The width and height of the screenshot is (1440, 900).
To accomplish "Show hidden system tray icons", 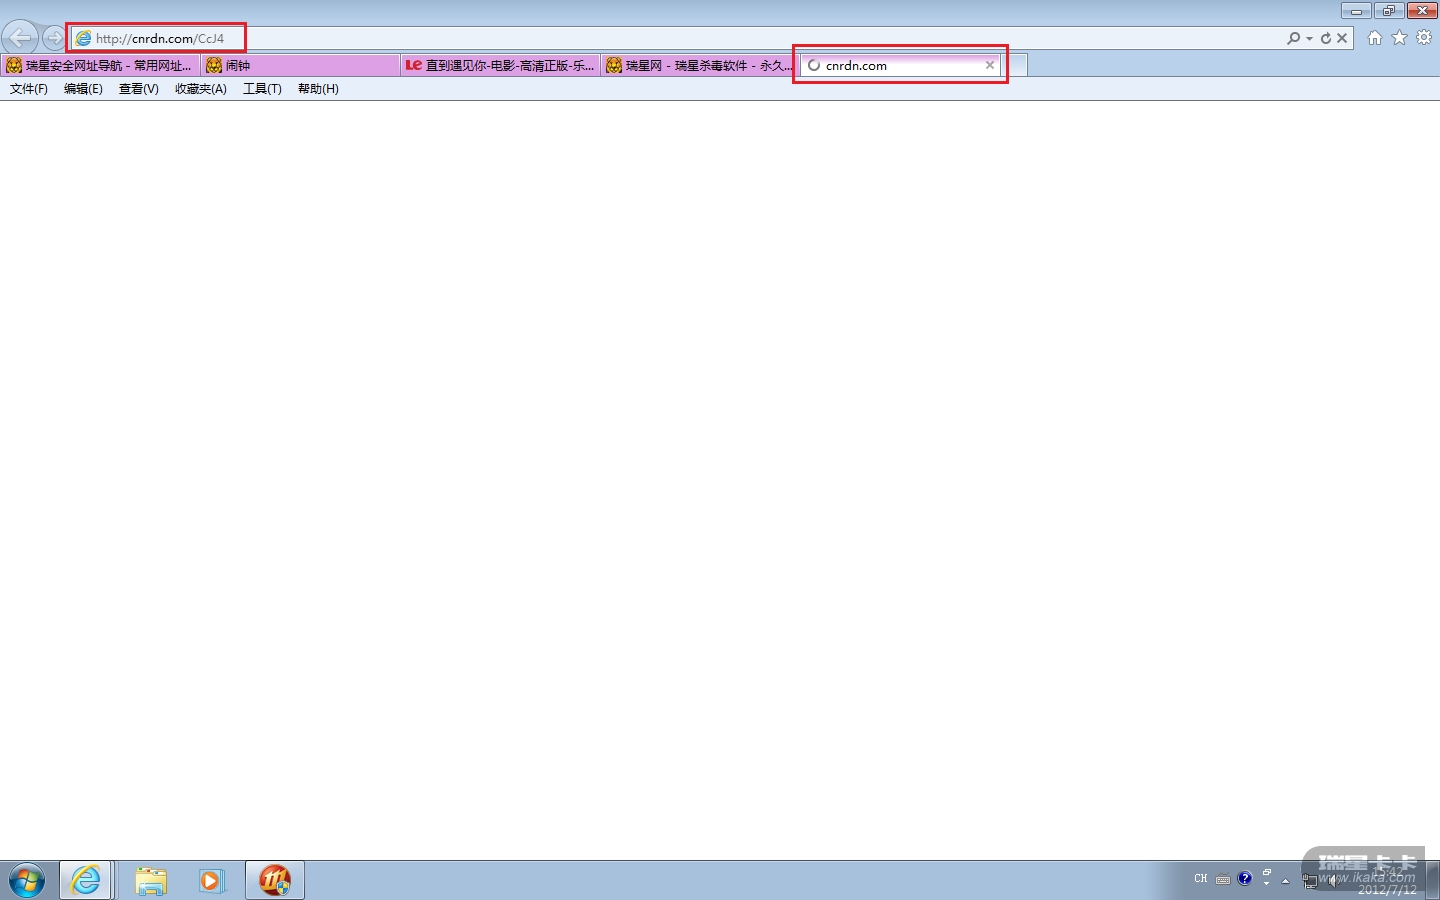I will point(1286,880).
